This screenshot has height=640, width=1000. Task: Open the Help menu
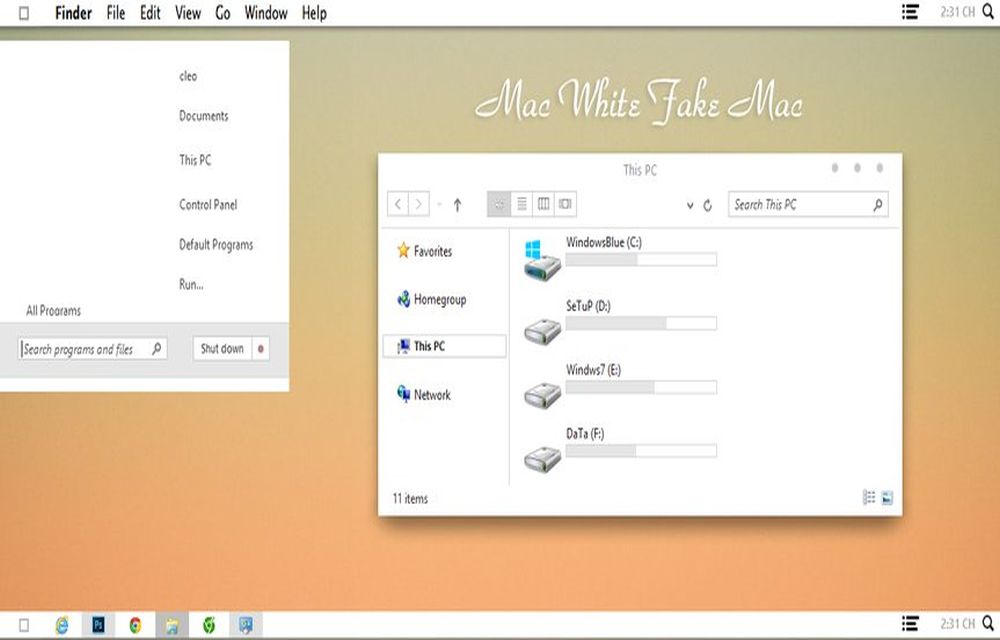coord(314,13)
